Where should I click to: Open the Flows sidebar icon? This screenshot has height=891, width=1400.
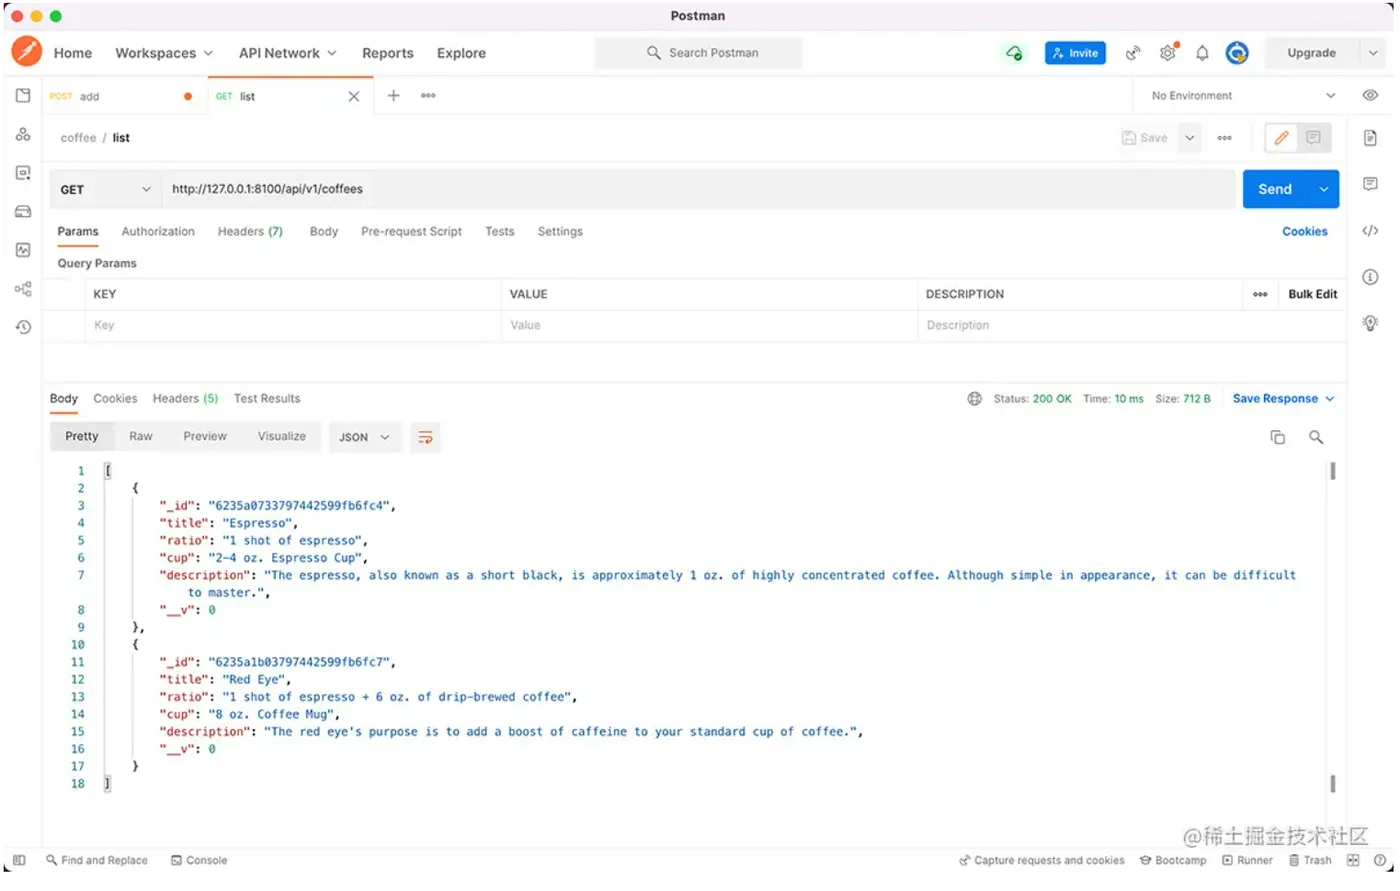pos(23,289)
